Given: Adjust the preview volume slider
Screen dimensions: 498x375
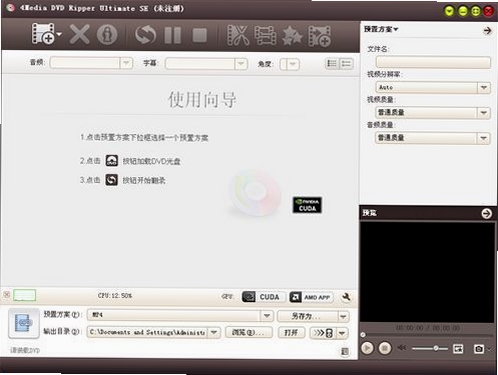Looking at the screenshot, I should point(430,348).
